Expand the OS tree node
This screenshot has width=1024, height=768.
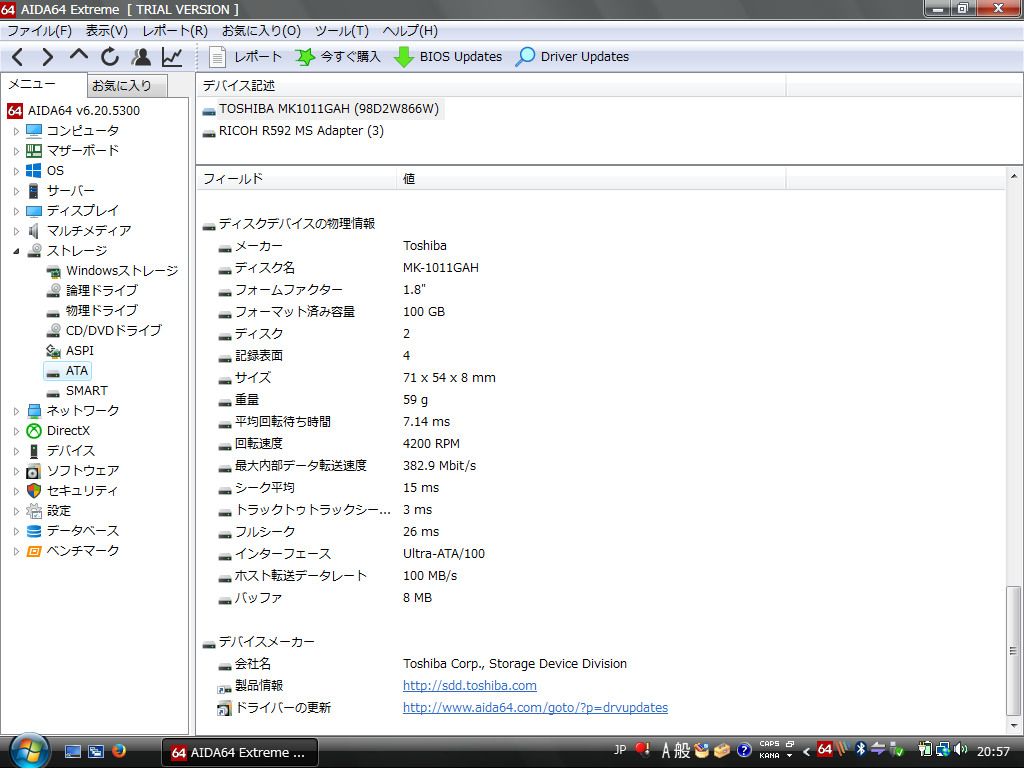tap(16, 171)
